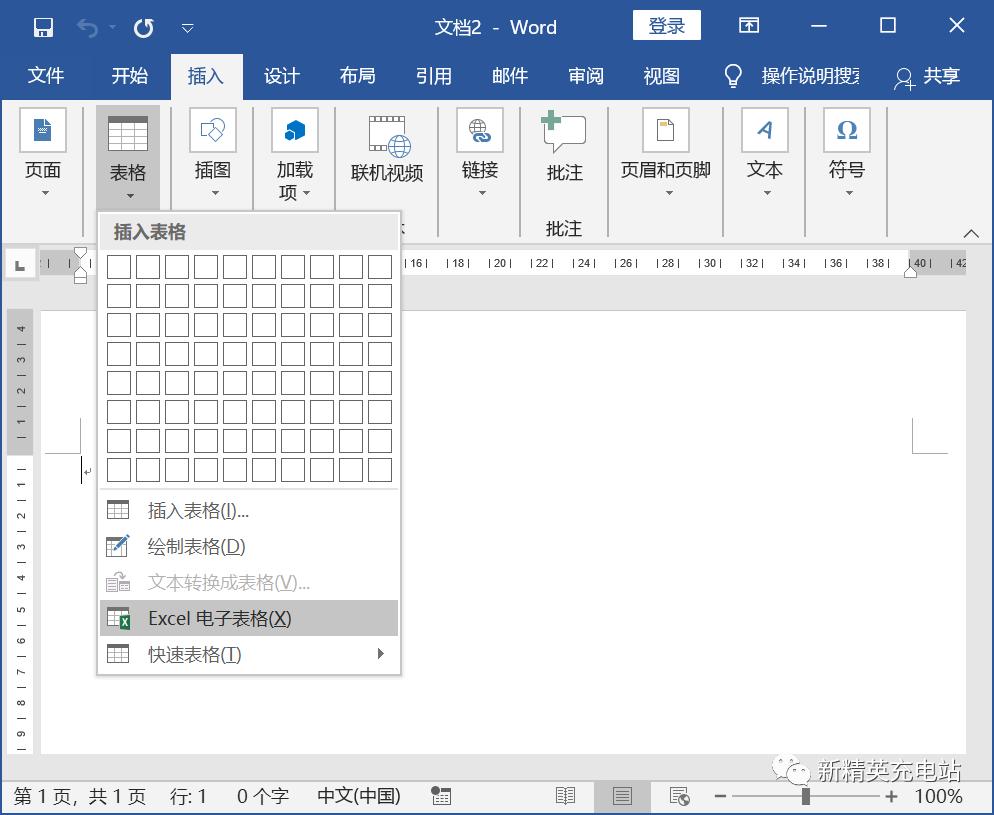This screenshot has height=815, width=994.
Task: Select Excel 电子表格 from the menu
Action: pos(222,618)
